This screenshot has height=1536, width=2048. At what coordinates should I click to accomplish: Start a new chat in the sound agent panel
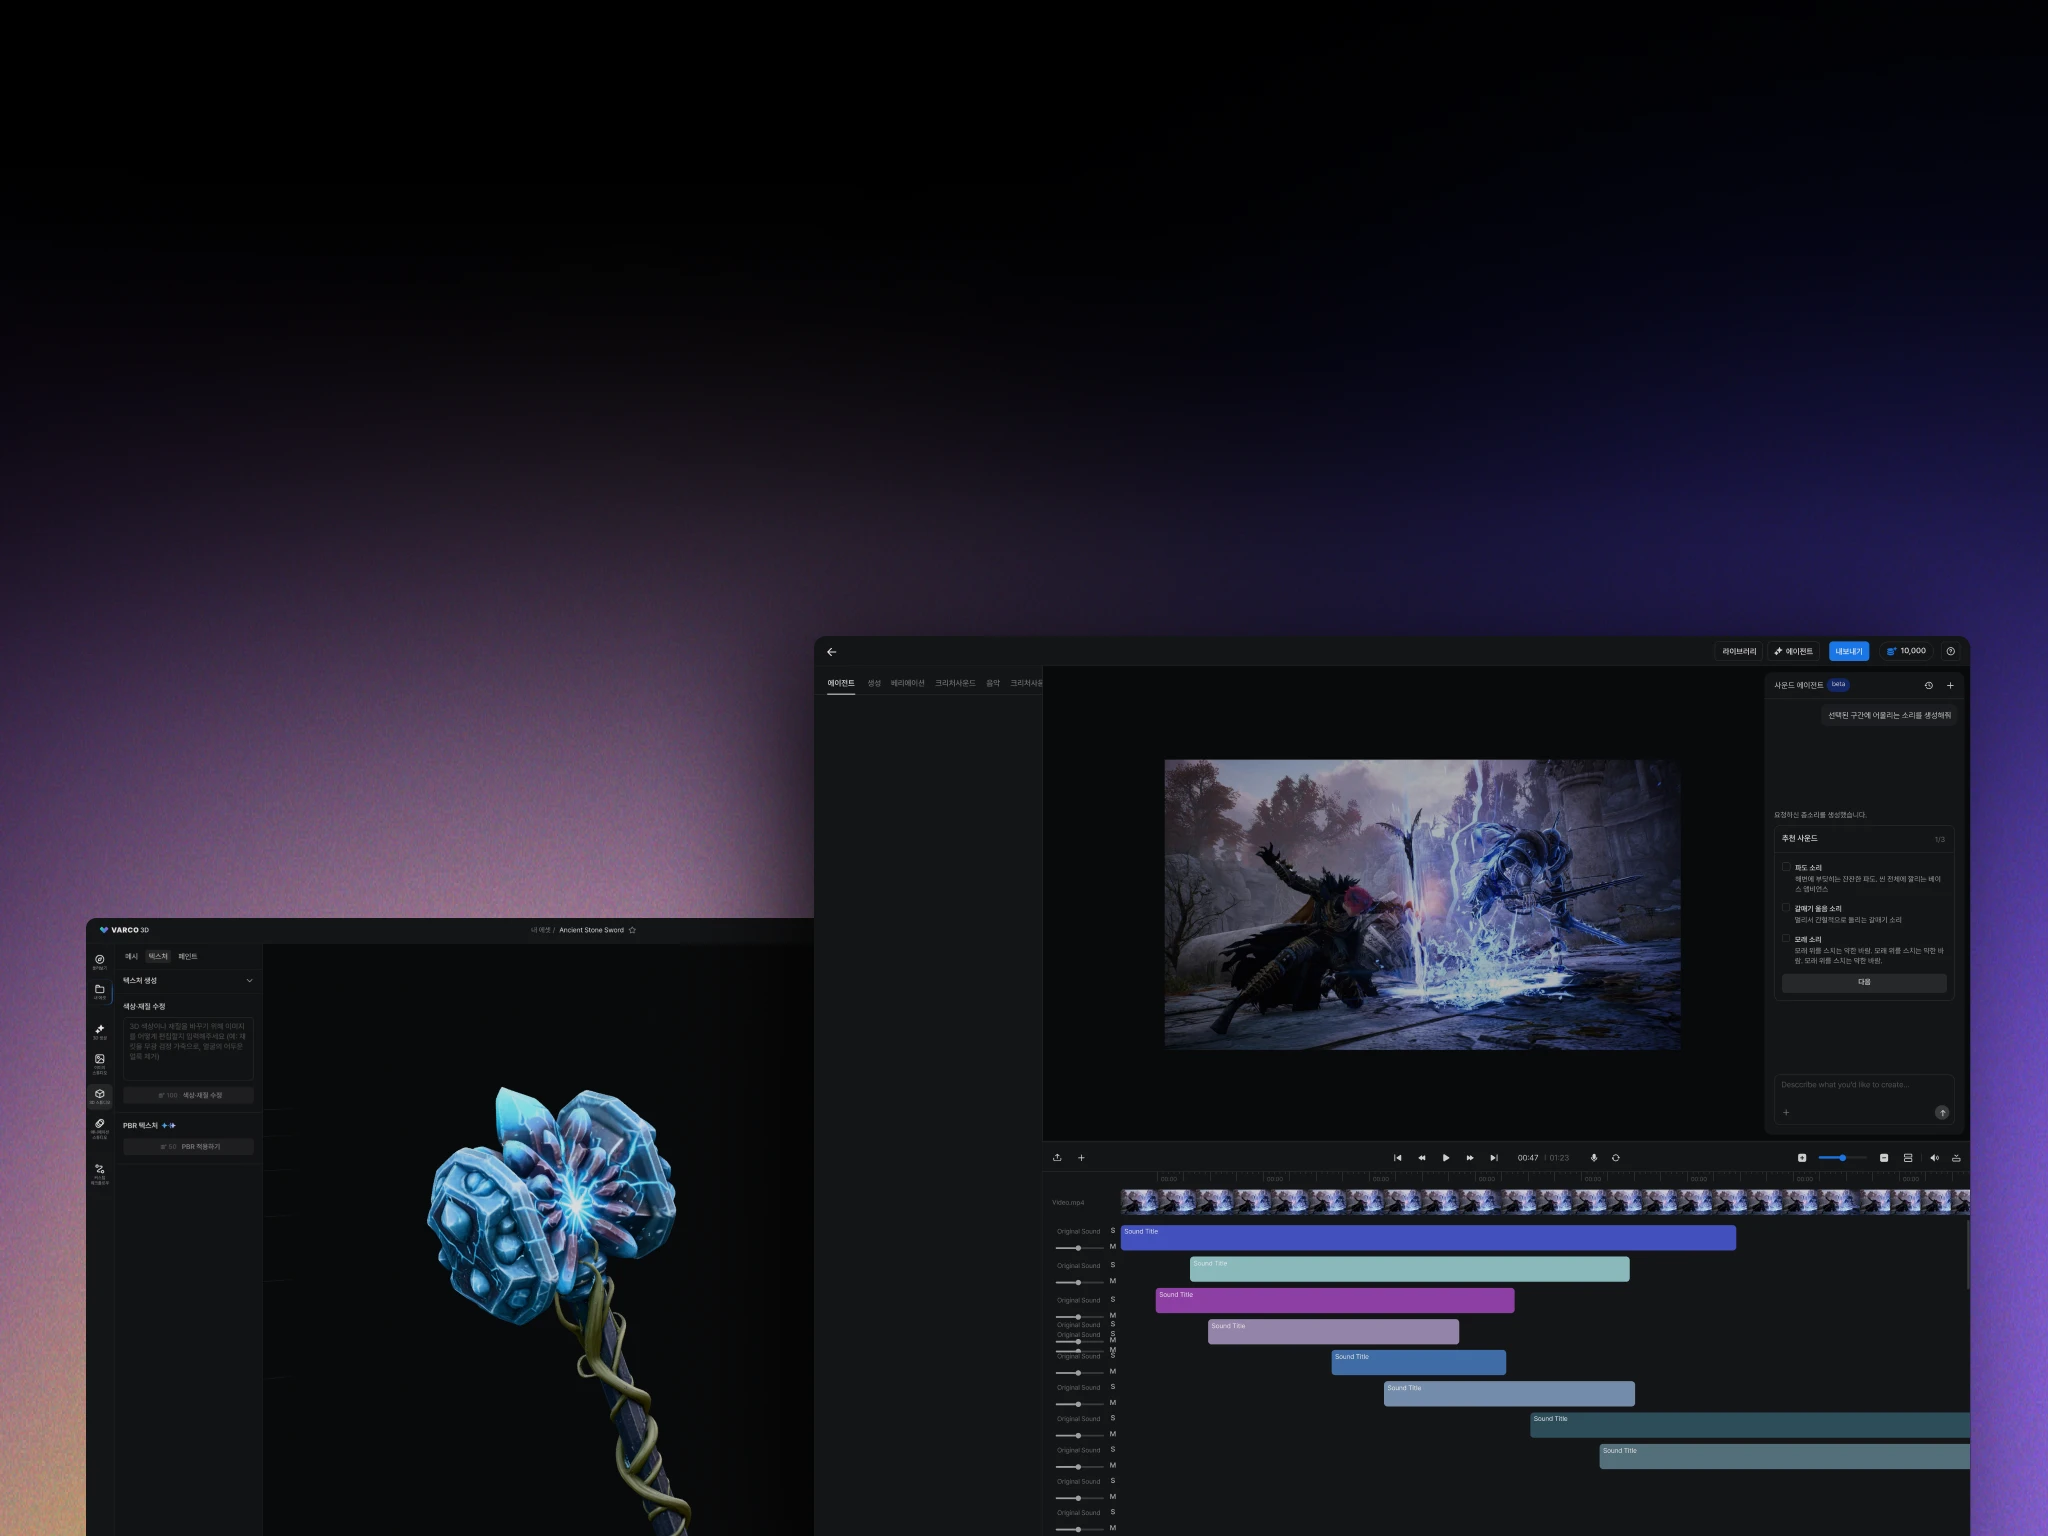[x=1950, y=685]
